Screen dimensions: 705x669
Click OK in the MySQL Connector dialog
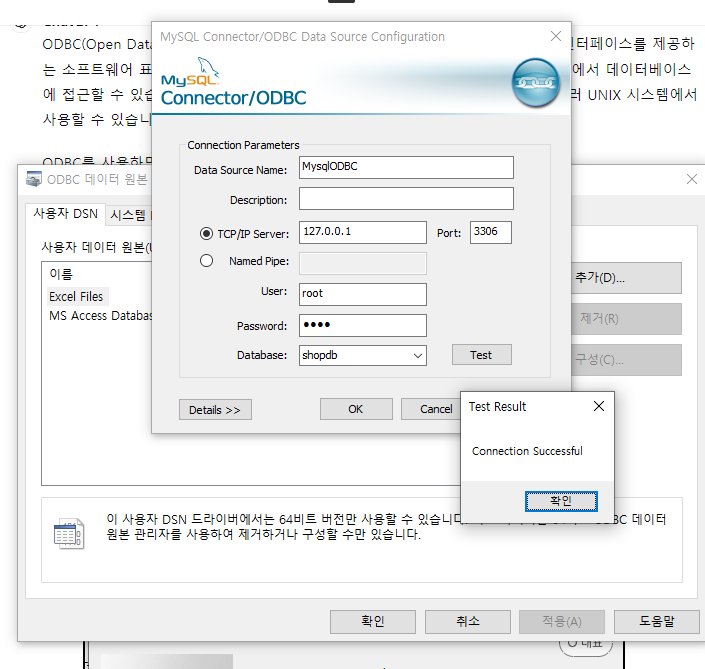coord(356,409)
